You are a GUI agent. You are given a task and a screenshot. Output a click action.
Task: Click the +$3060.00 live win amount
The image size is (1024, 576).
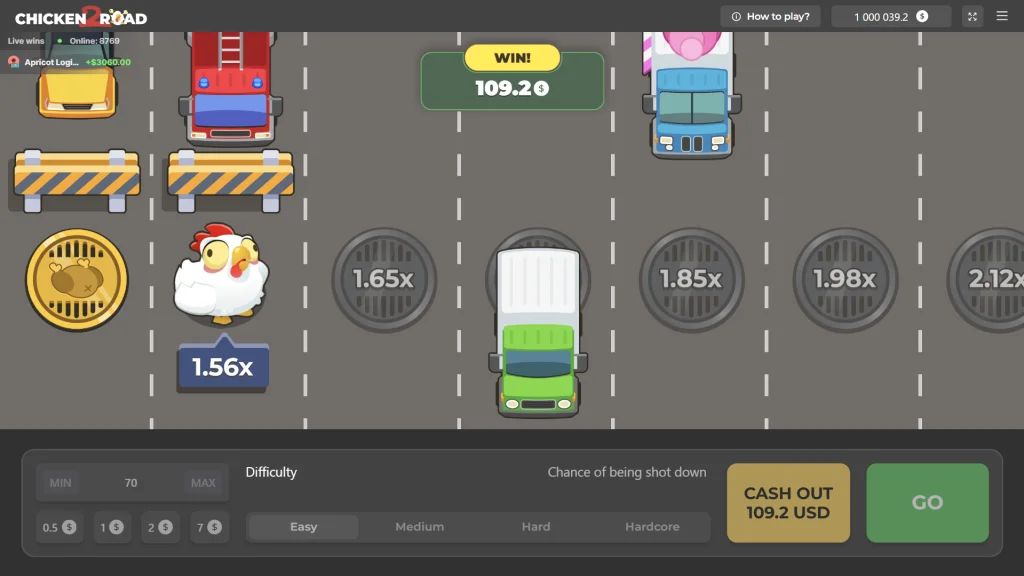(x=108, y=62)
